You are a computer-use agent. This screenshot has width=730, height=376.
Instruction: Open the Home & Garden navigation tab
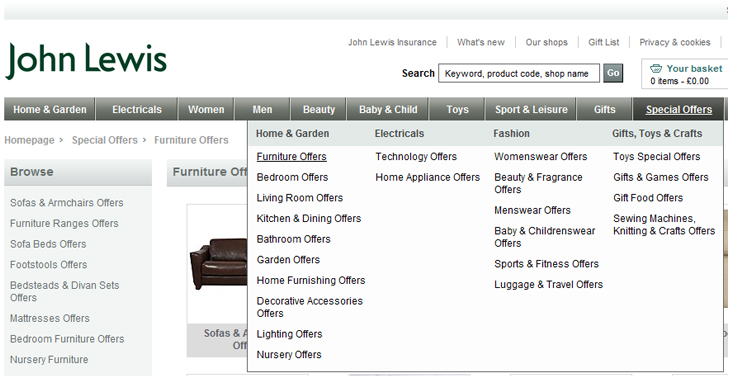50,109
